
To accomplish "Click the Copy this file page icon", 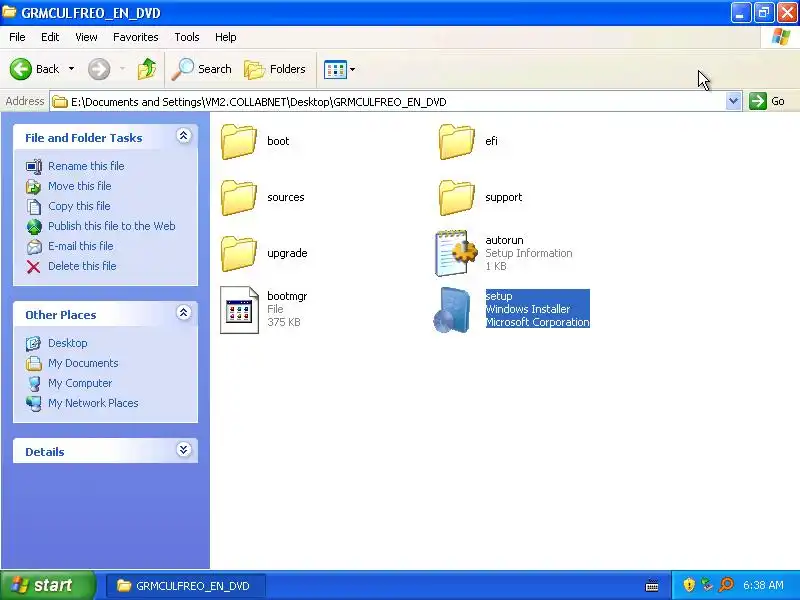I will (x=34, y=207).
